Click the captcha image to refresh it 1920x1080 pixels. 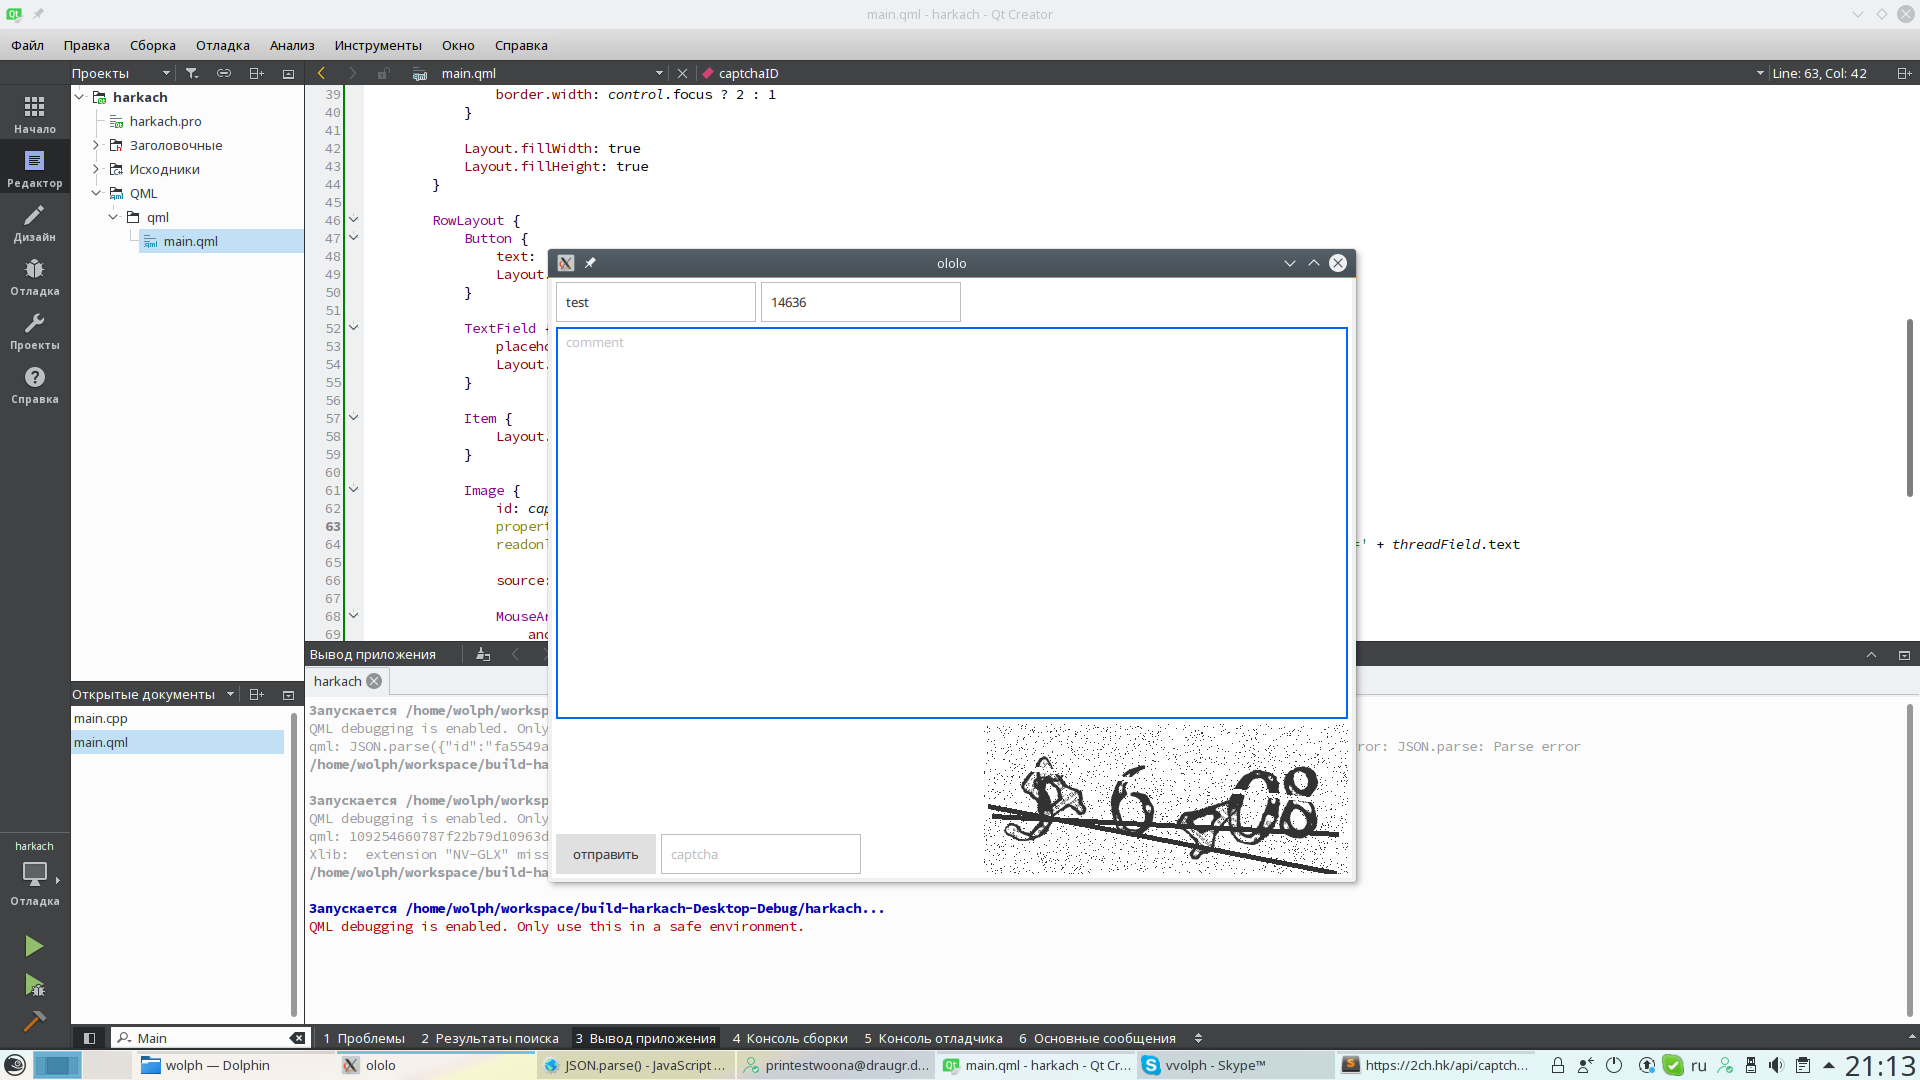coord(1166,799)
